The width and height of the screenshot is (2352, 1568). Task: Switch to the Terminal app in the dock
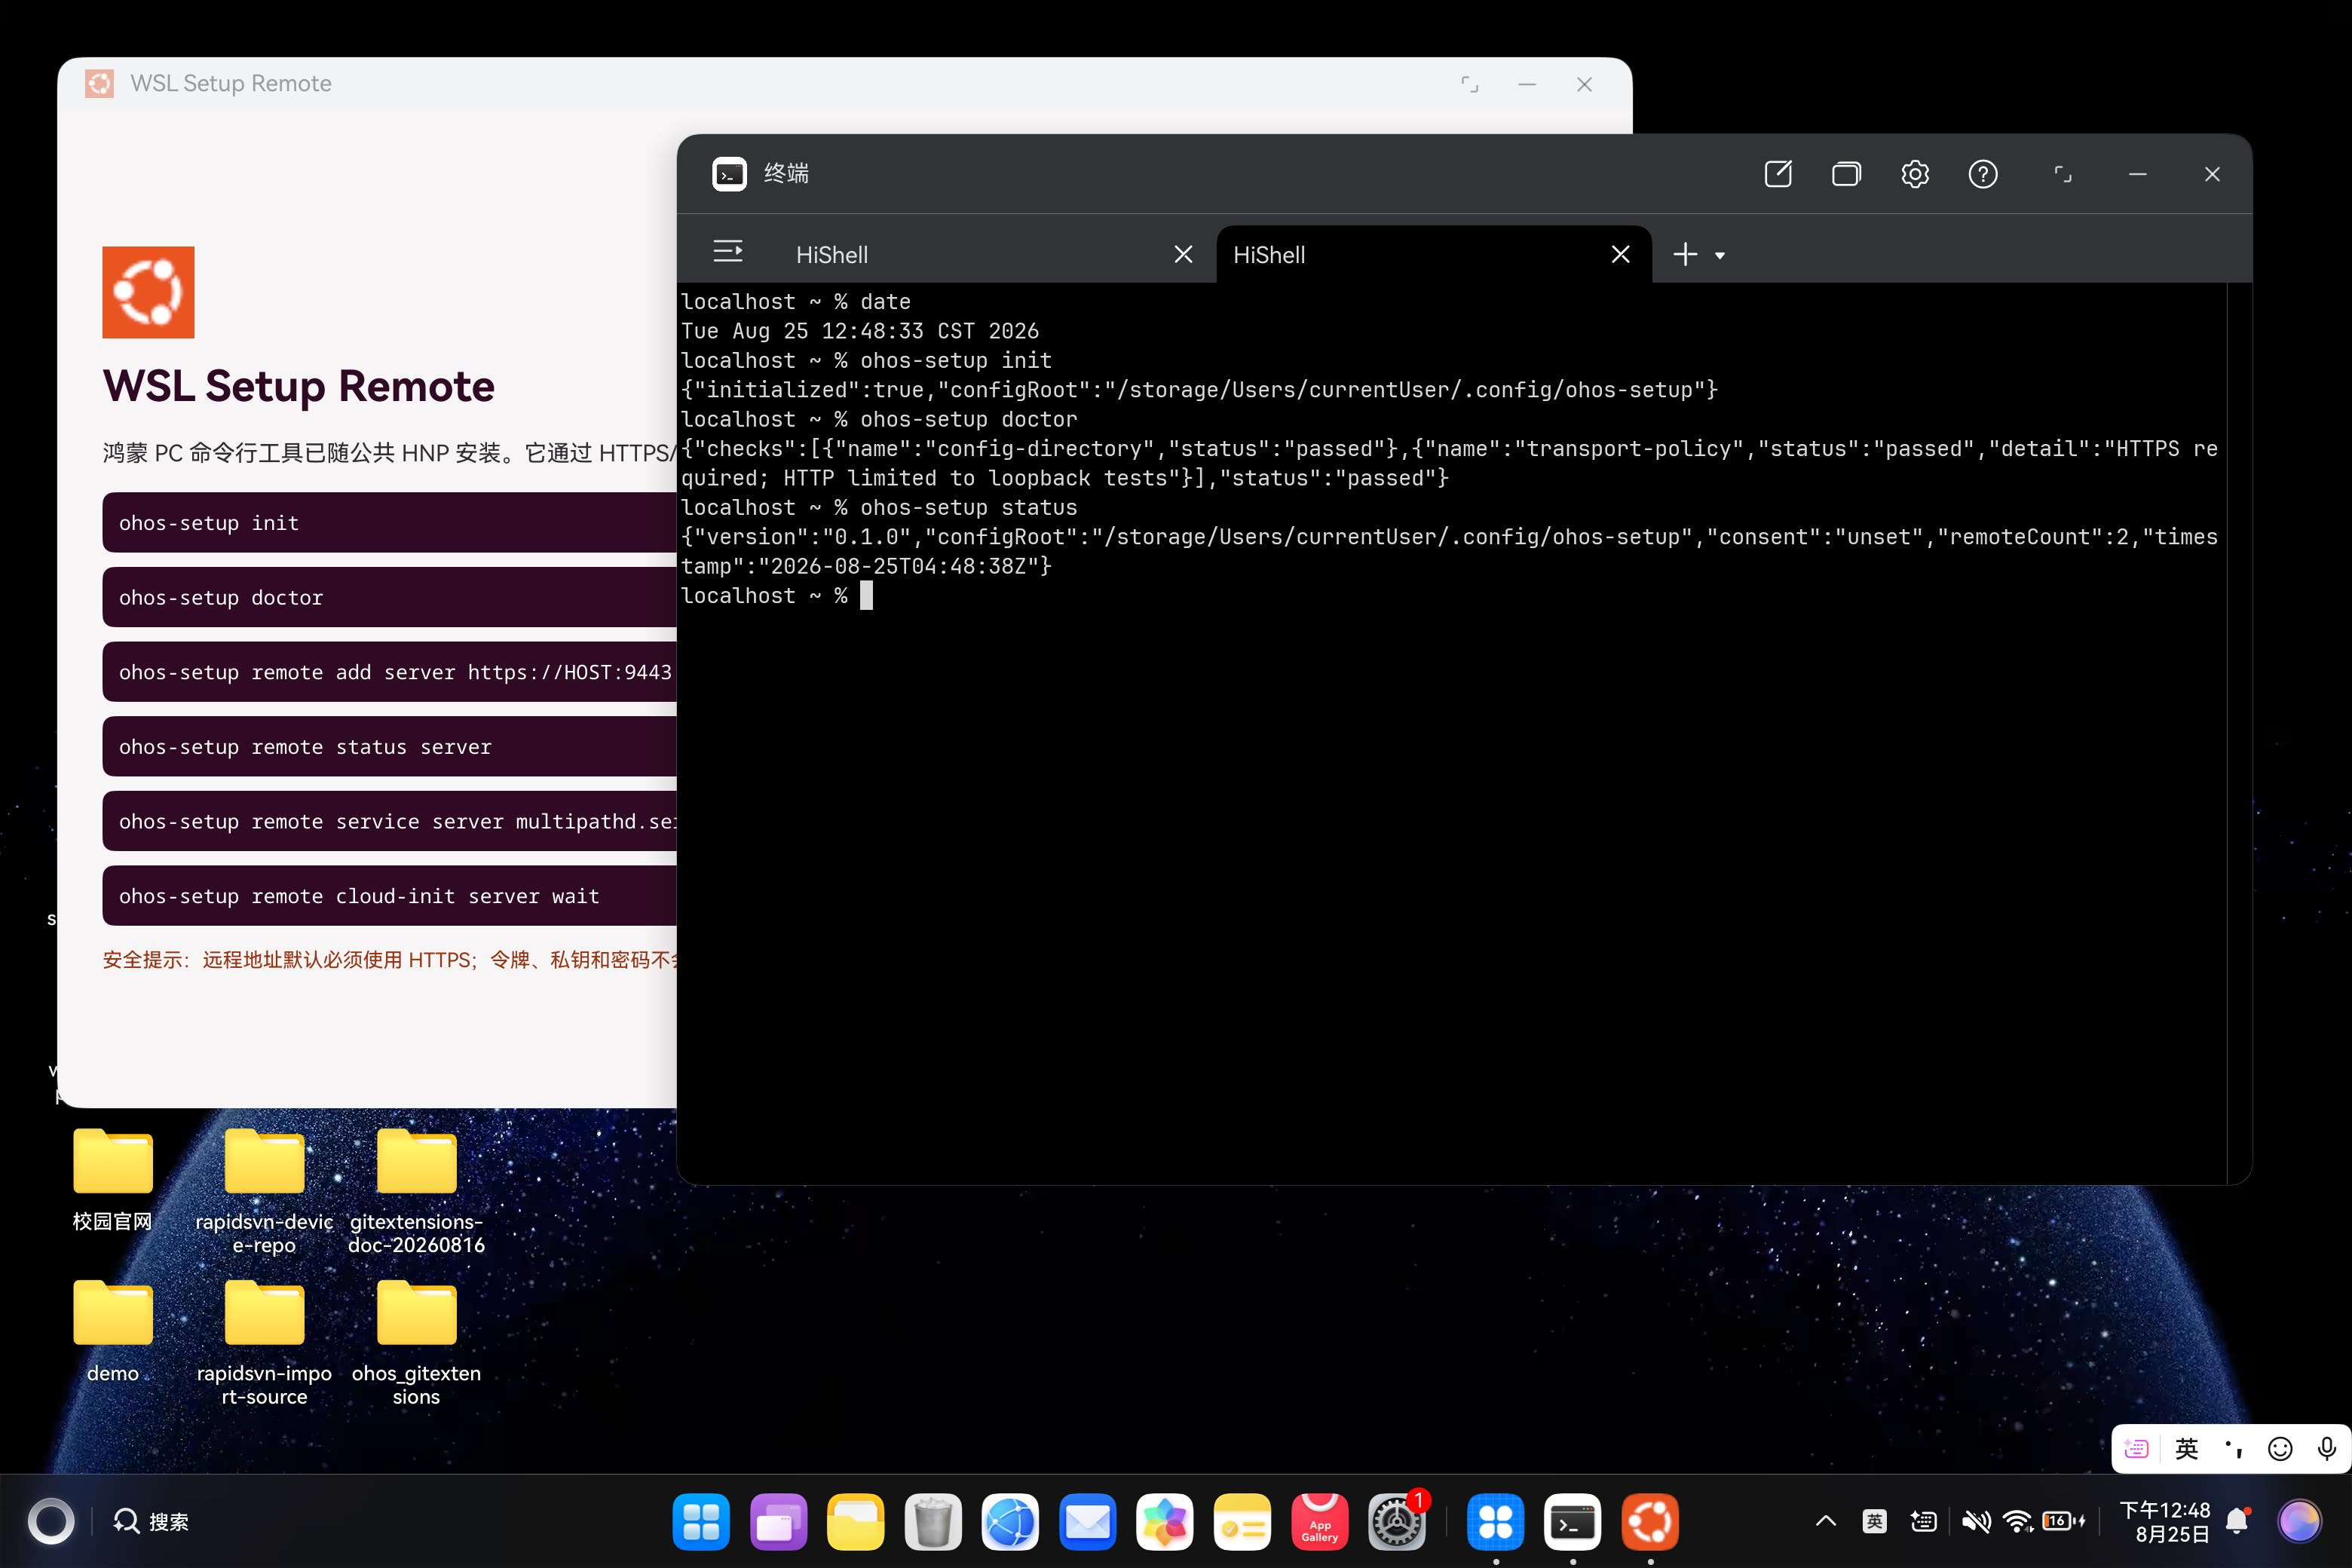(x=1573, y=1522)
